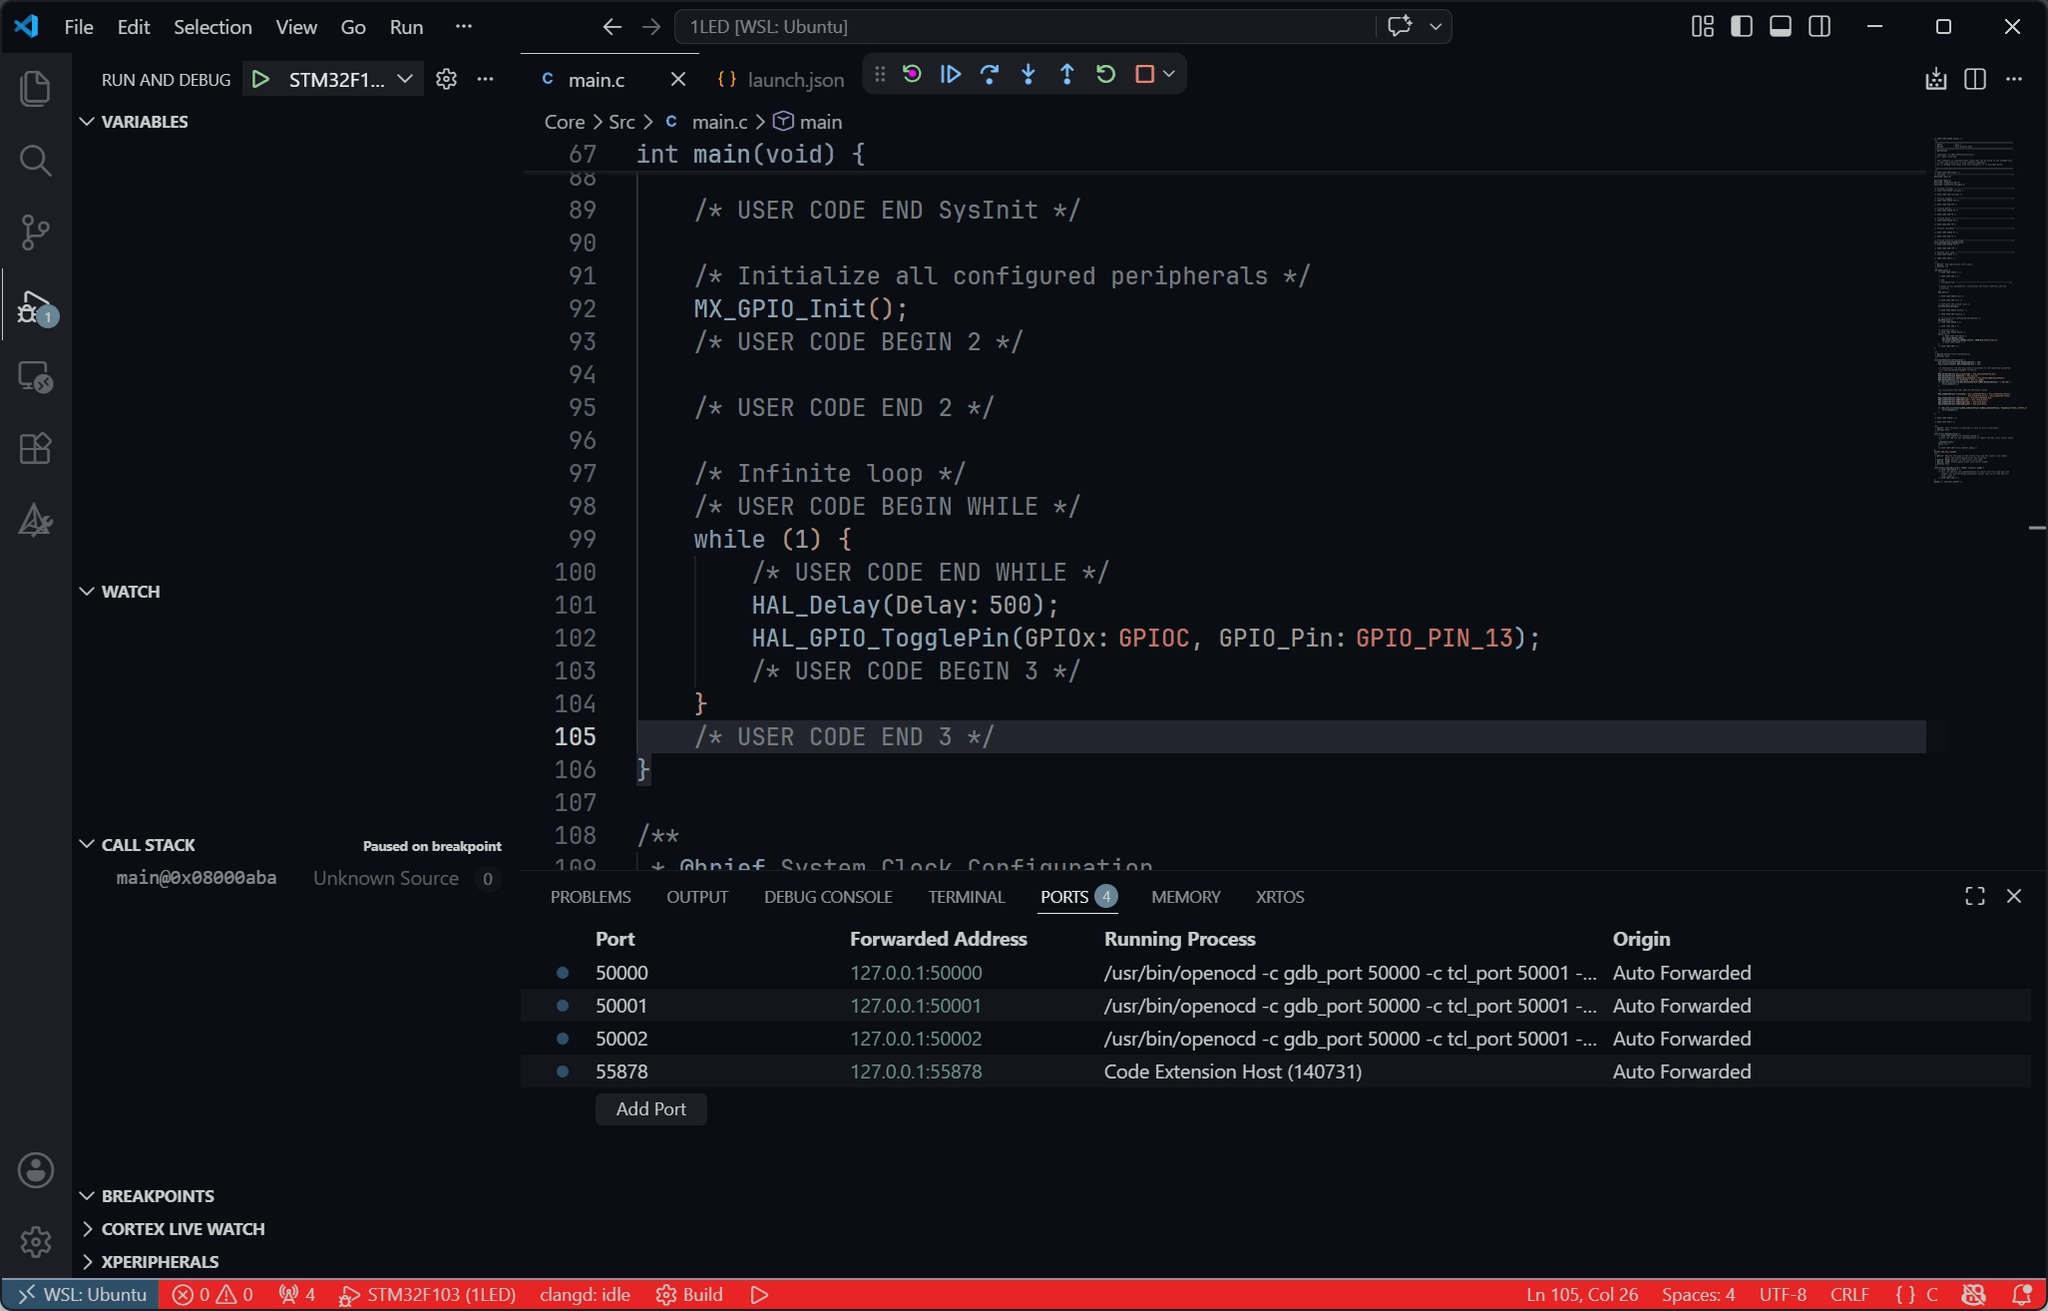Split the editor right
Viewport: 2048px width, 1311px height.
click(x=1974, y=79)
